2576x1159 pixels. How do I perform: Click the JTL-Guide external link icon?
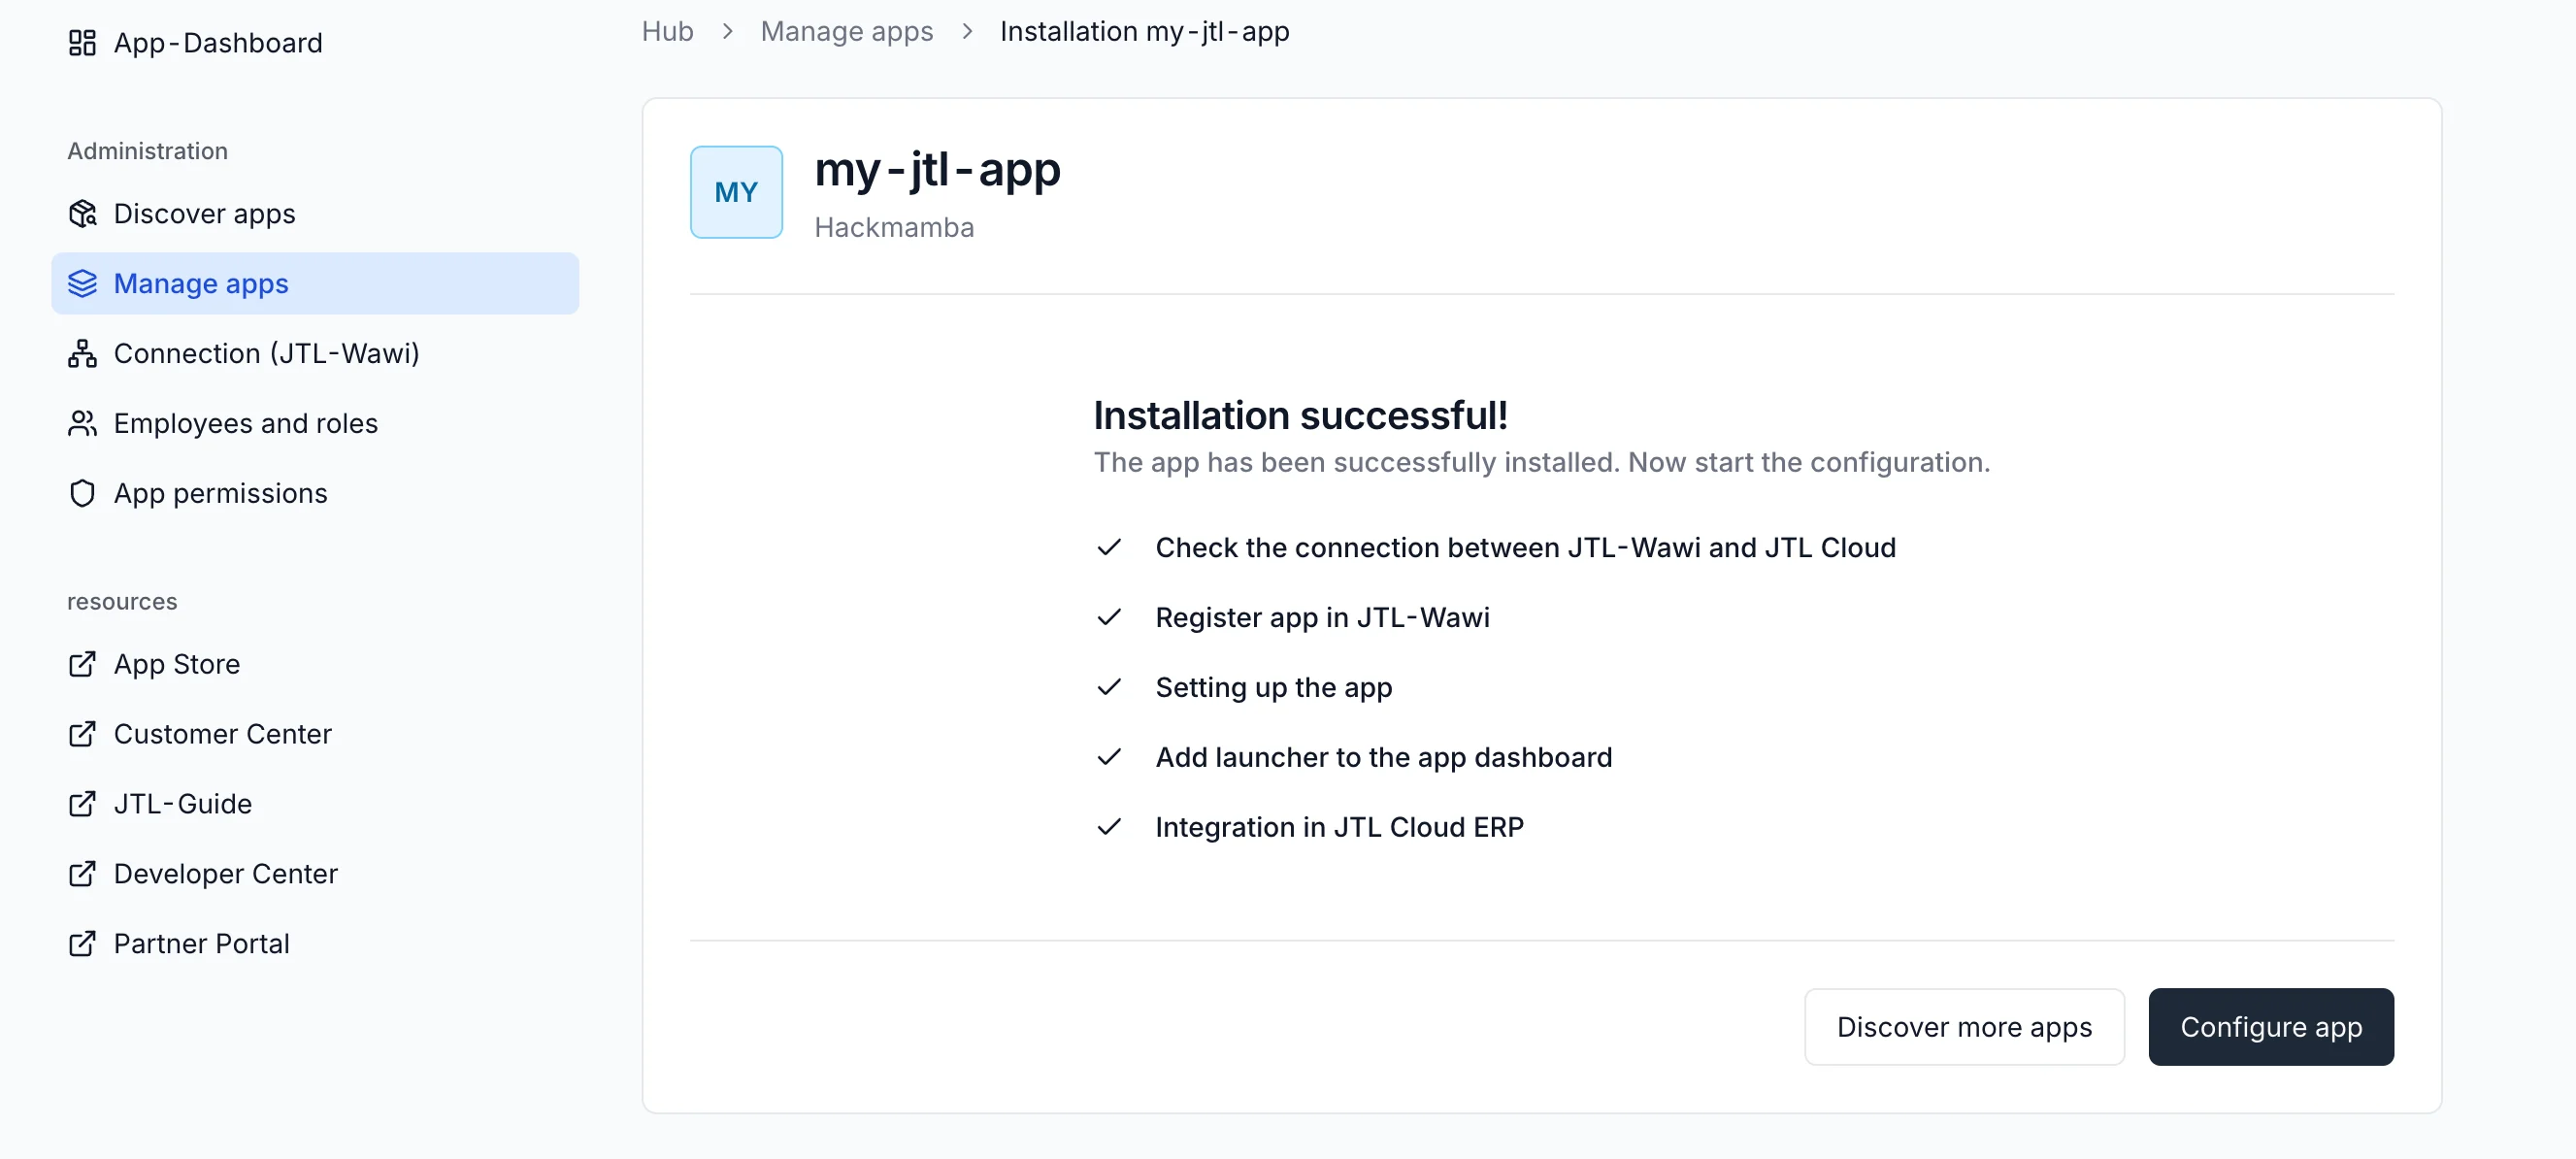point(82,805)
